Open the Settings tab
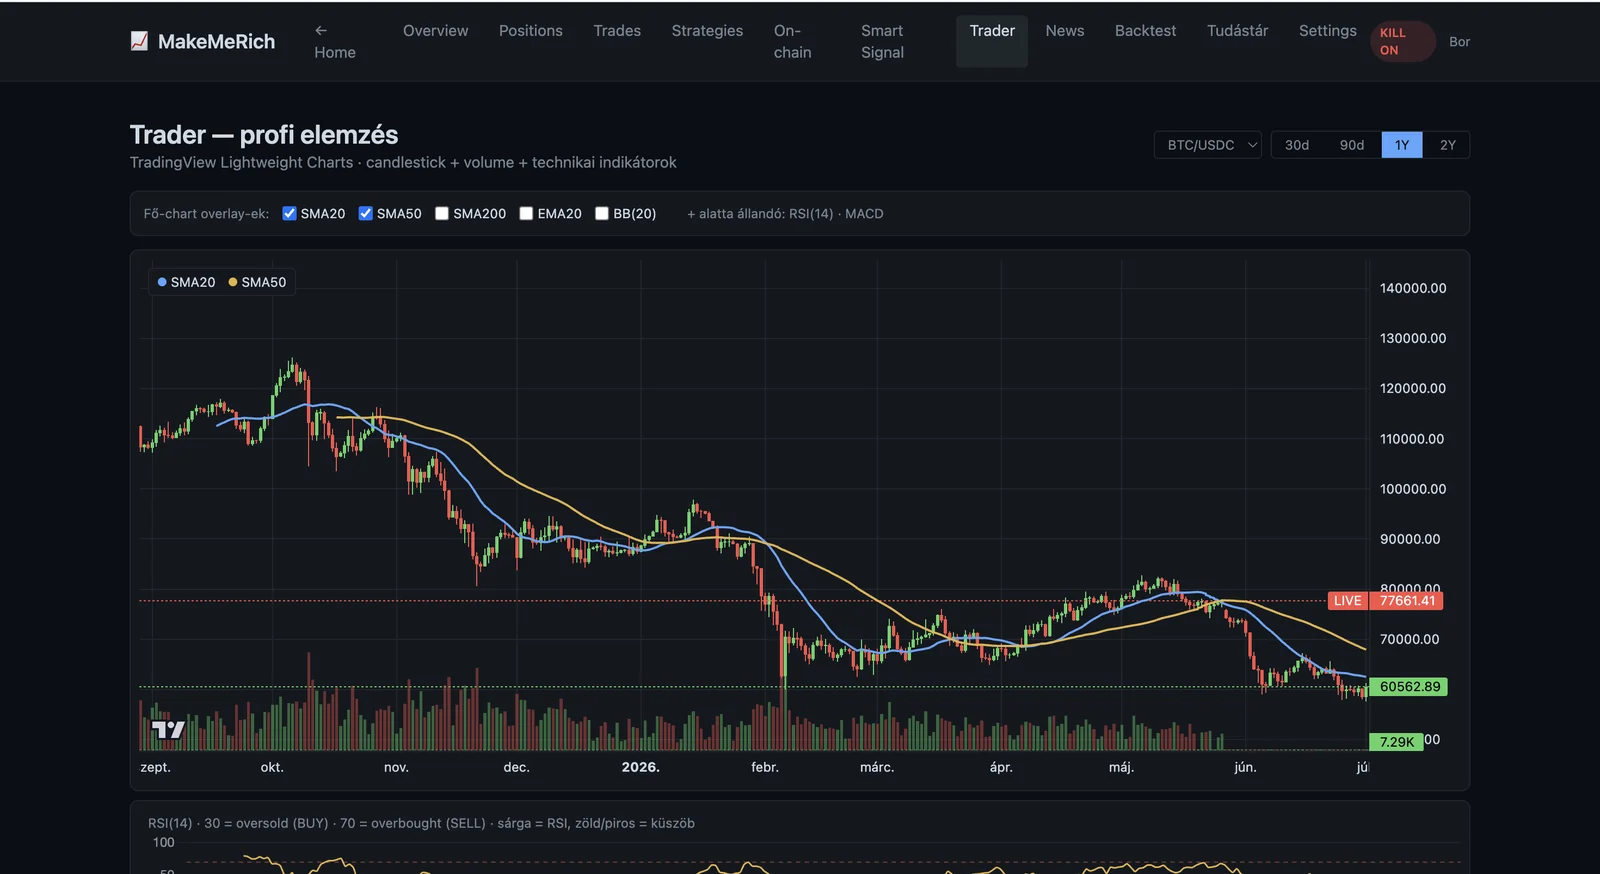Screen dimensions: 1600x874 pos(1328,31)
